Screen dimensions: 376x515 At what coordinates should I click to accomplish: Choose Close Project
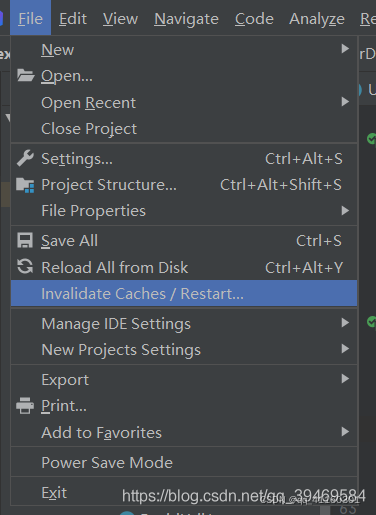coord(184,129)
